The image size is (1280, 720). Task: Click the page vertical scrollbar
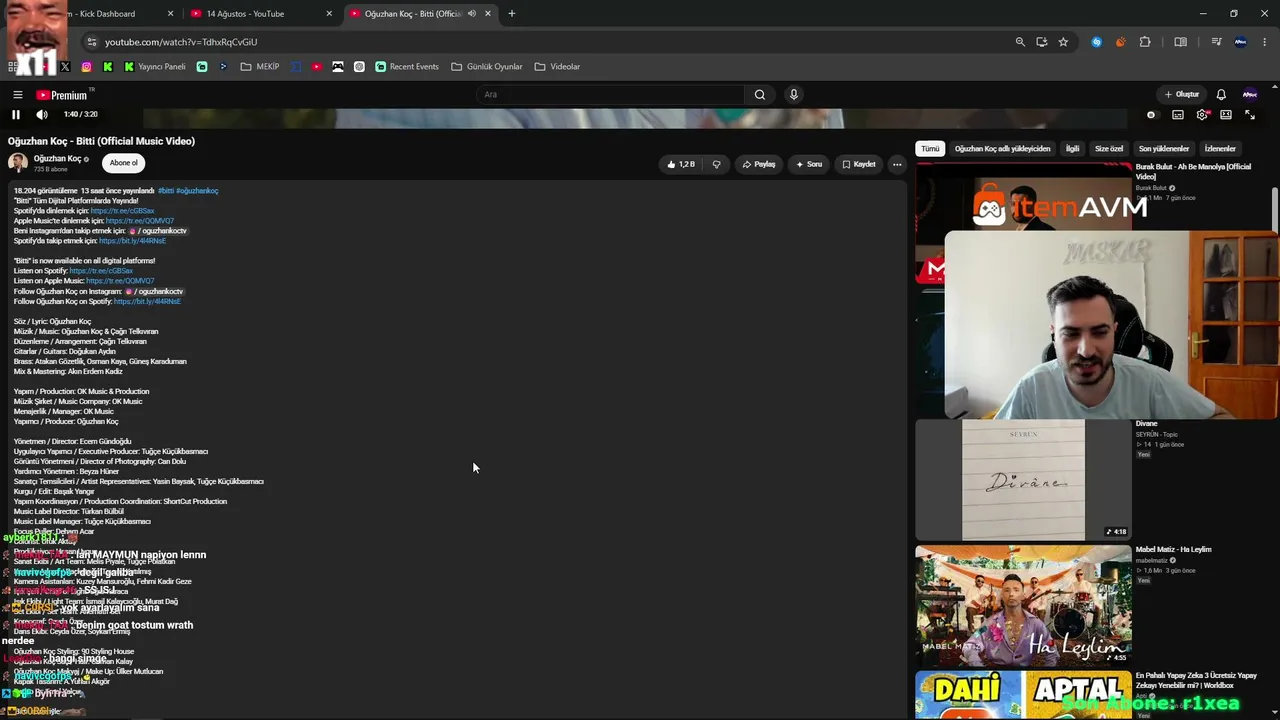(x=1275, y=210)
